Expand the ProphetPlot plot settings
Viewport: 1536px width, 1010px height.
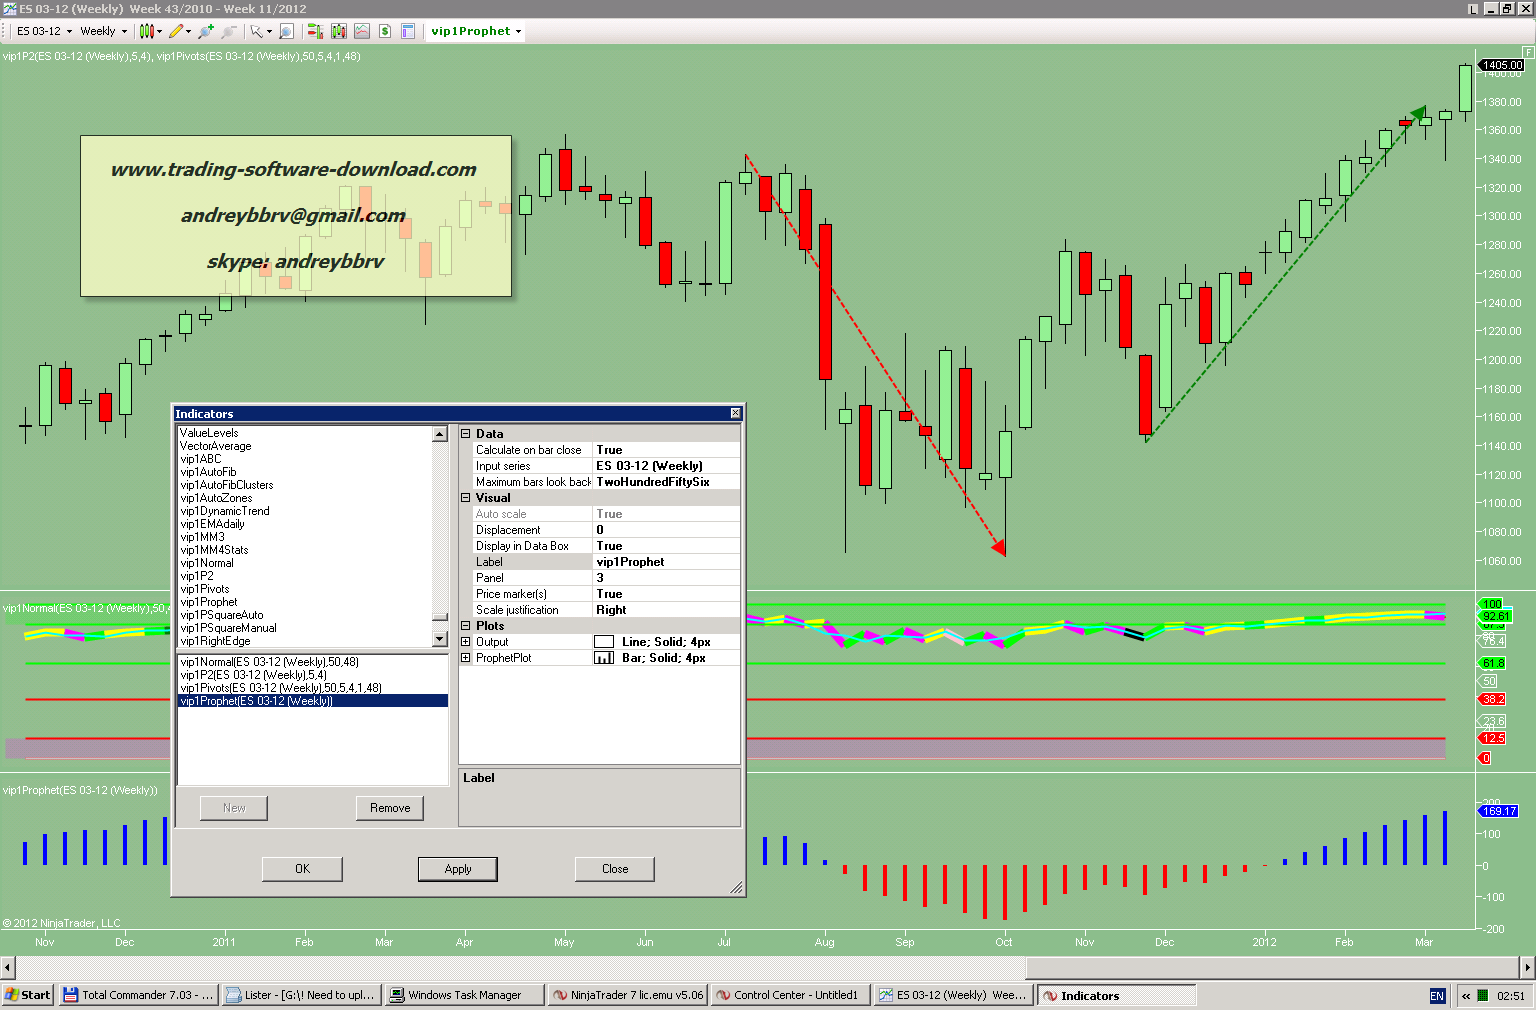coord(466,658)
